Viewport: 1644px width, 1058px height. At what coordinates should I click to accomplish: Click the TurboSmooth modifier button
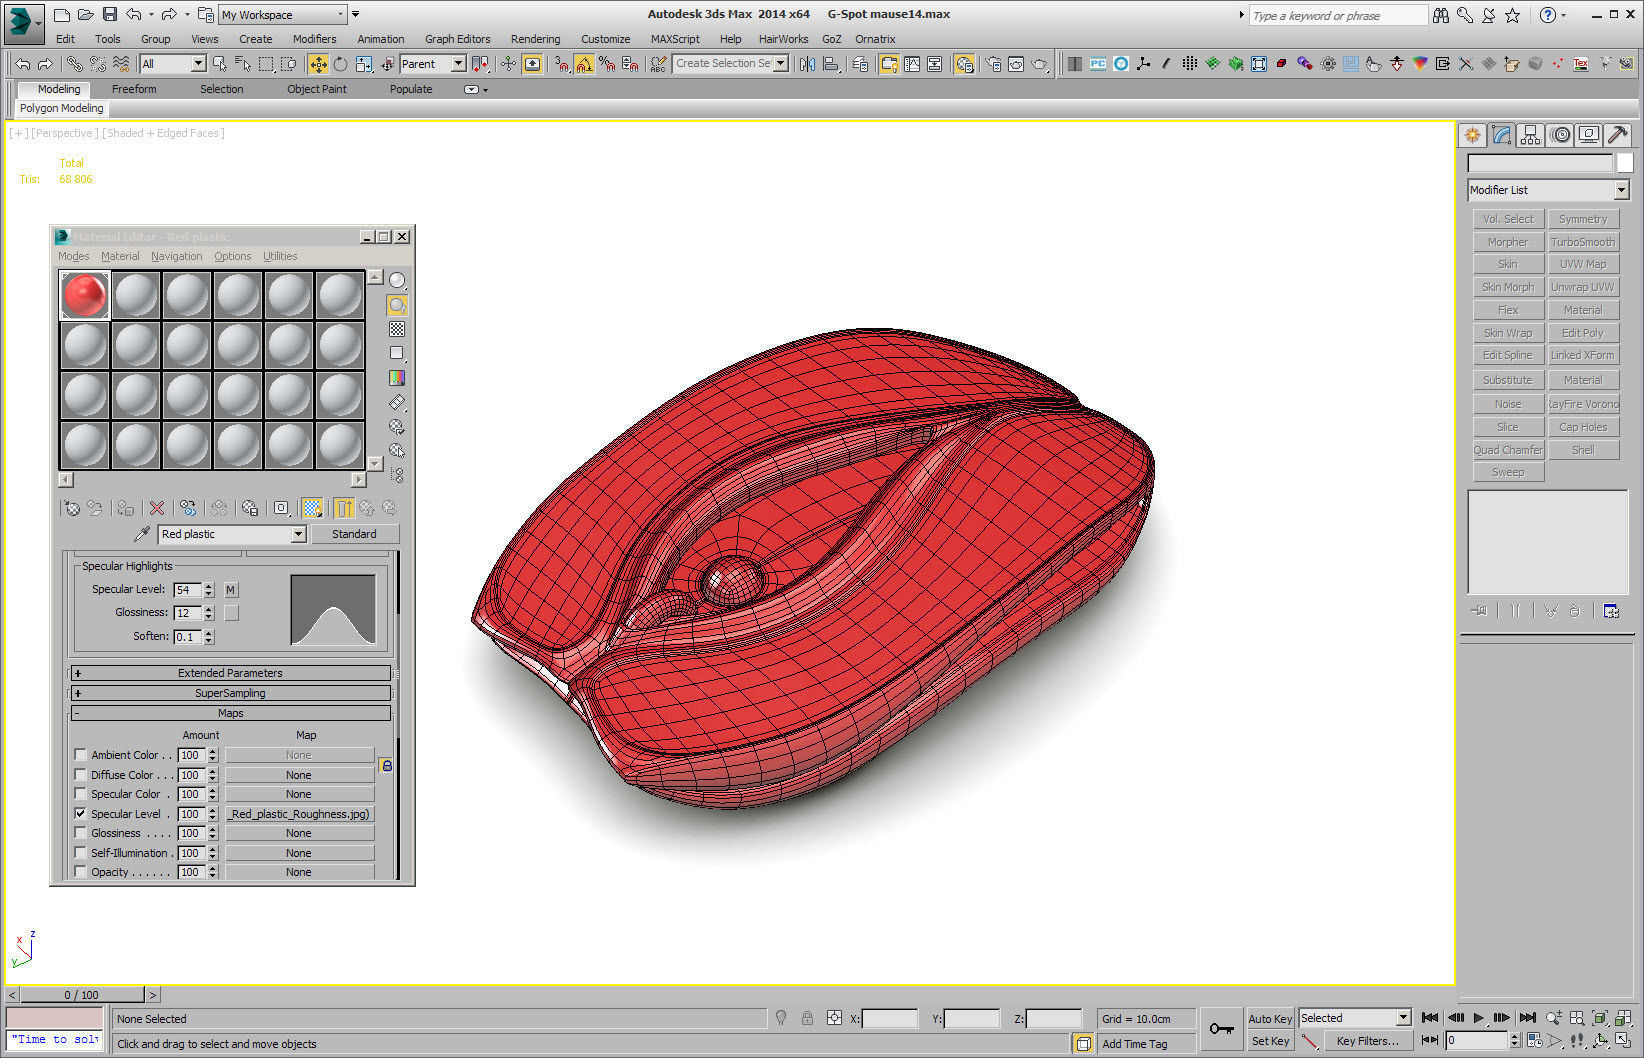pos(1583,242)
